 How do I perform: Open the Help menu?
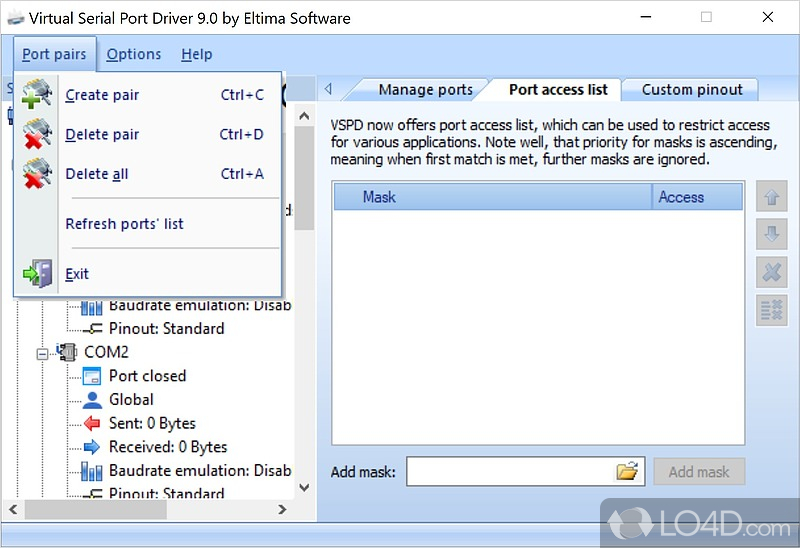[197, 54]
